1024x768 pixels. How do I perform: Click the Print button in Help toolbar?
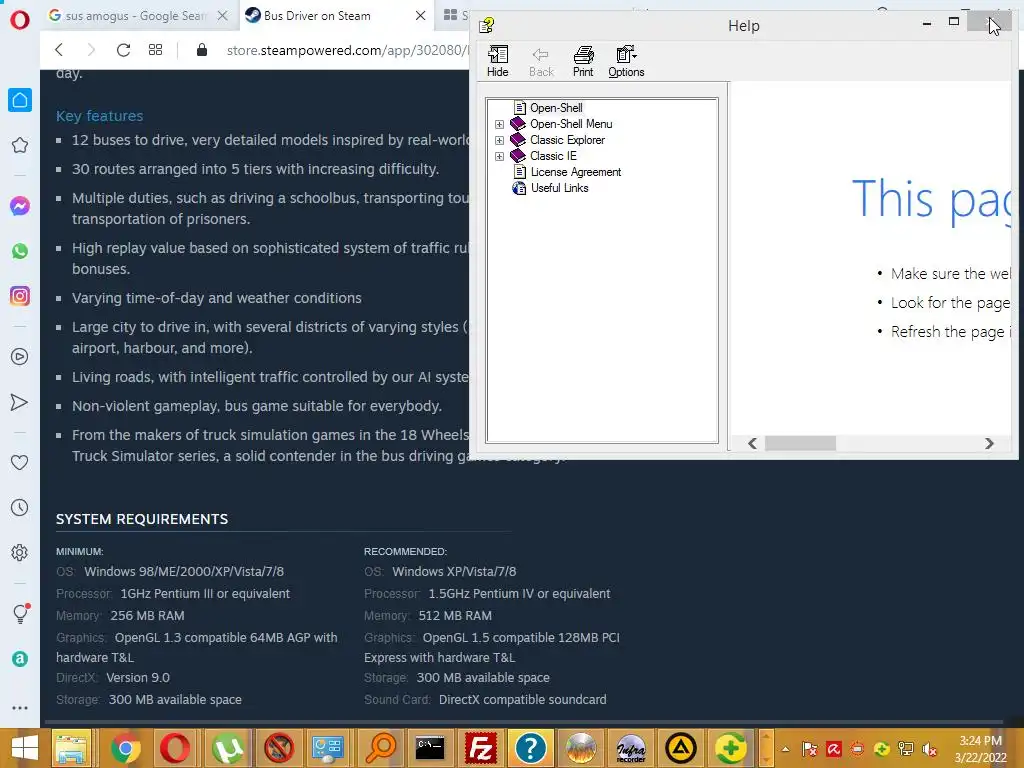[x=583, y=61]
